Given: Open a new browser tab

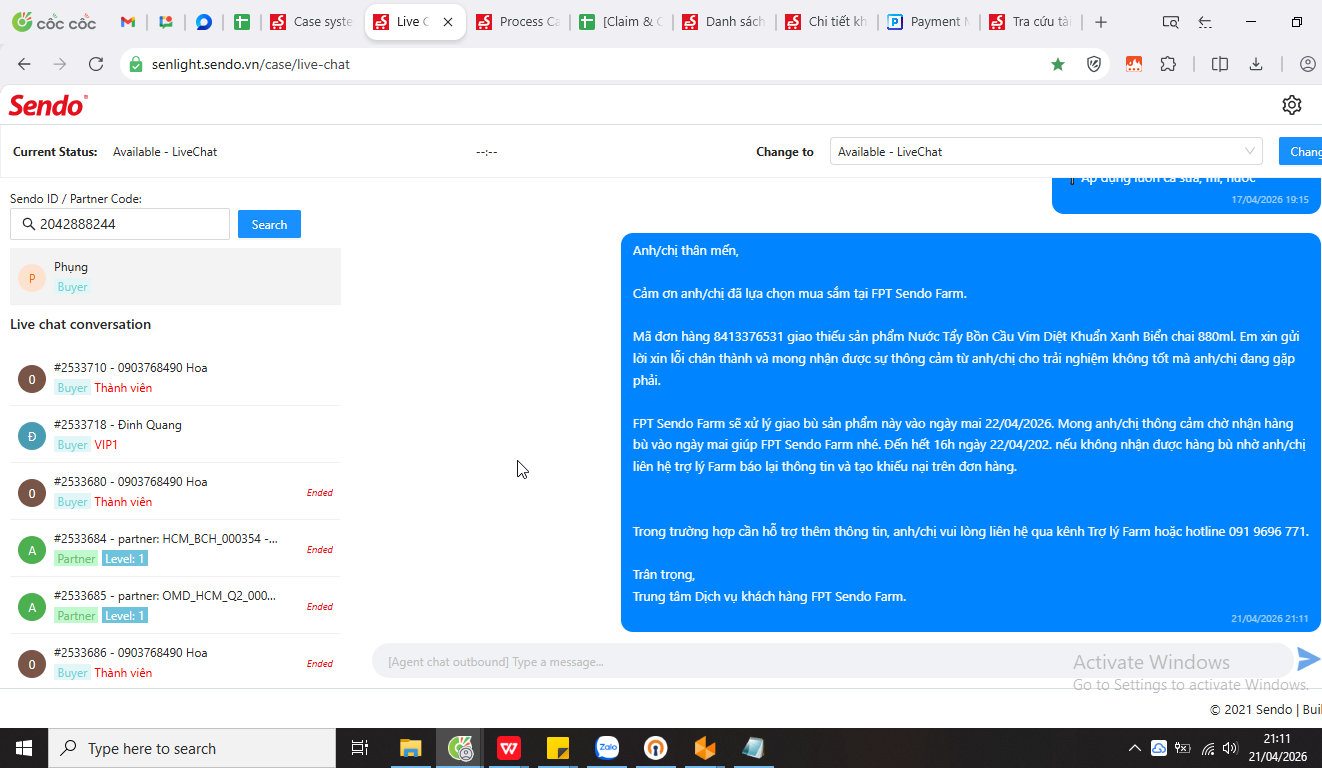Looking at the screenshot, I should [1101, 22].
